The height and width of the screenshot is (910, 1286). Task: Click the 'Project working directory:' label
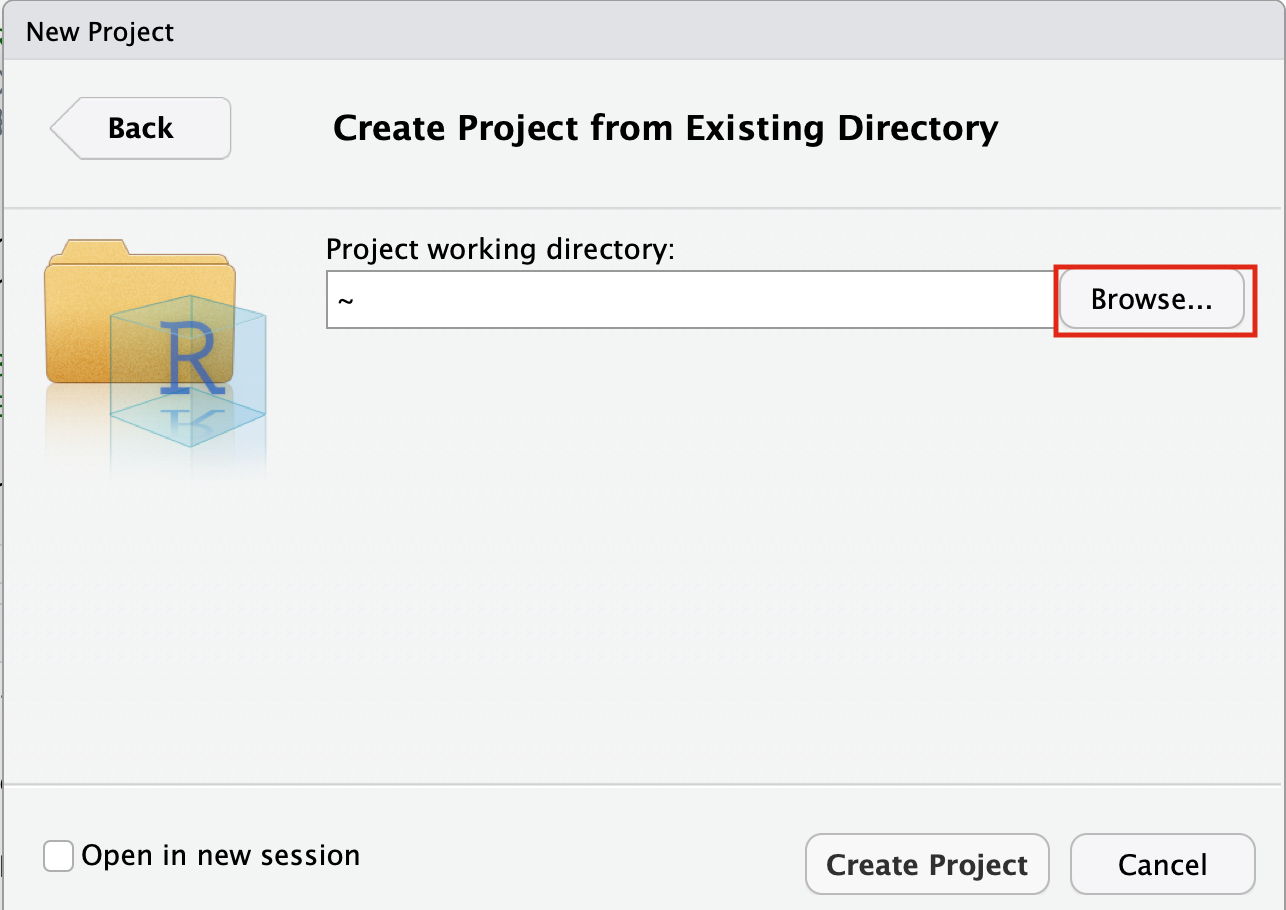[x=501, y=249]
